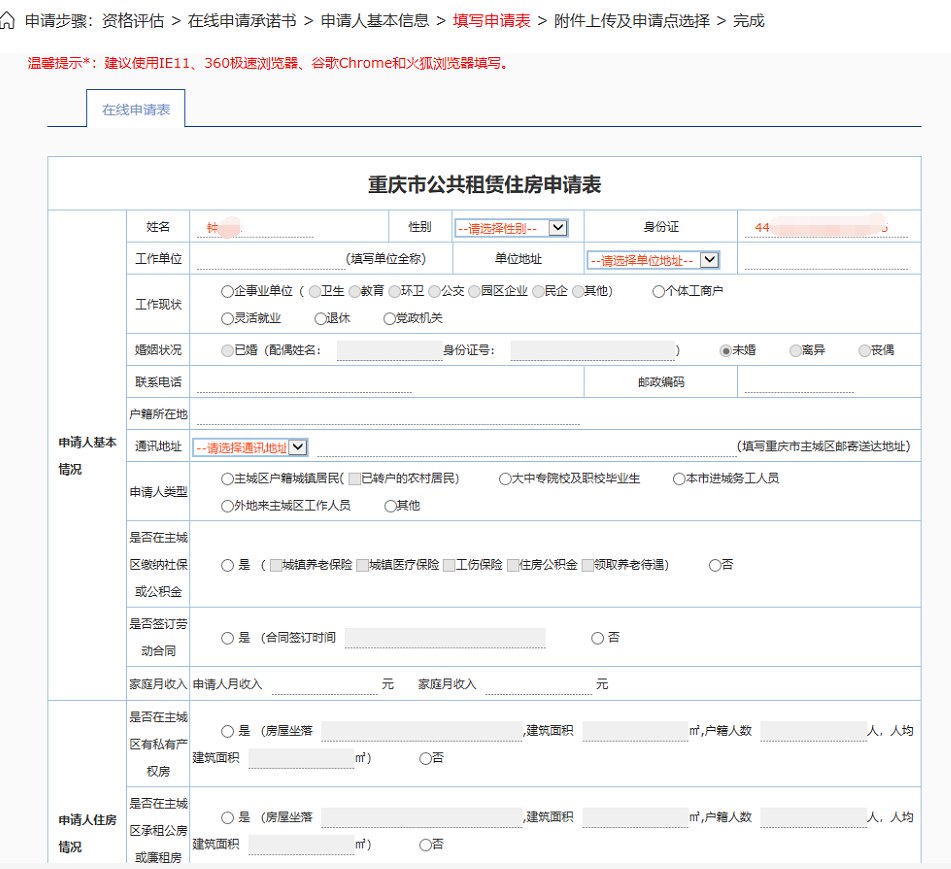Choose 大中专院校及职校毕业生 applicant type
Screen dimensions: 951x869
pyautogui.click(x=505, y=479)
